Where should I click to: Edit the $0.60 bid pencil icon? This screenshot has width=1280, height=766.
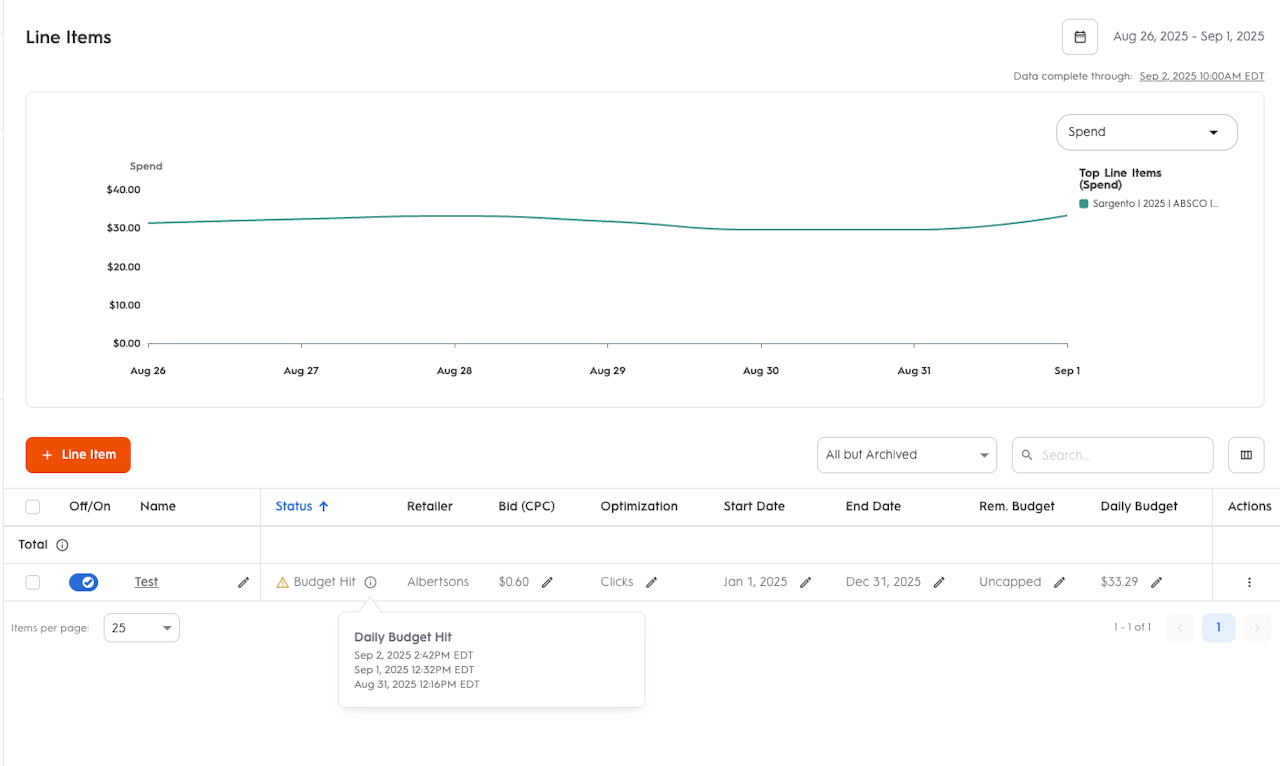click(547, 582)
